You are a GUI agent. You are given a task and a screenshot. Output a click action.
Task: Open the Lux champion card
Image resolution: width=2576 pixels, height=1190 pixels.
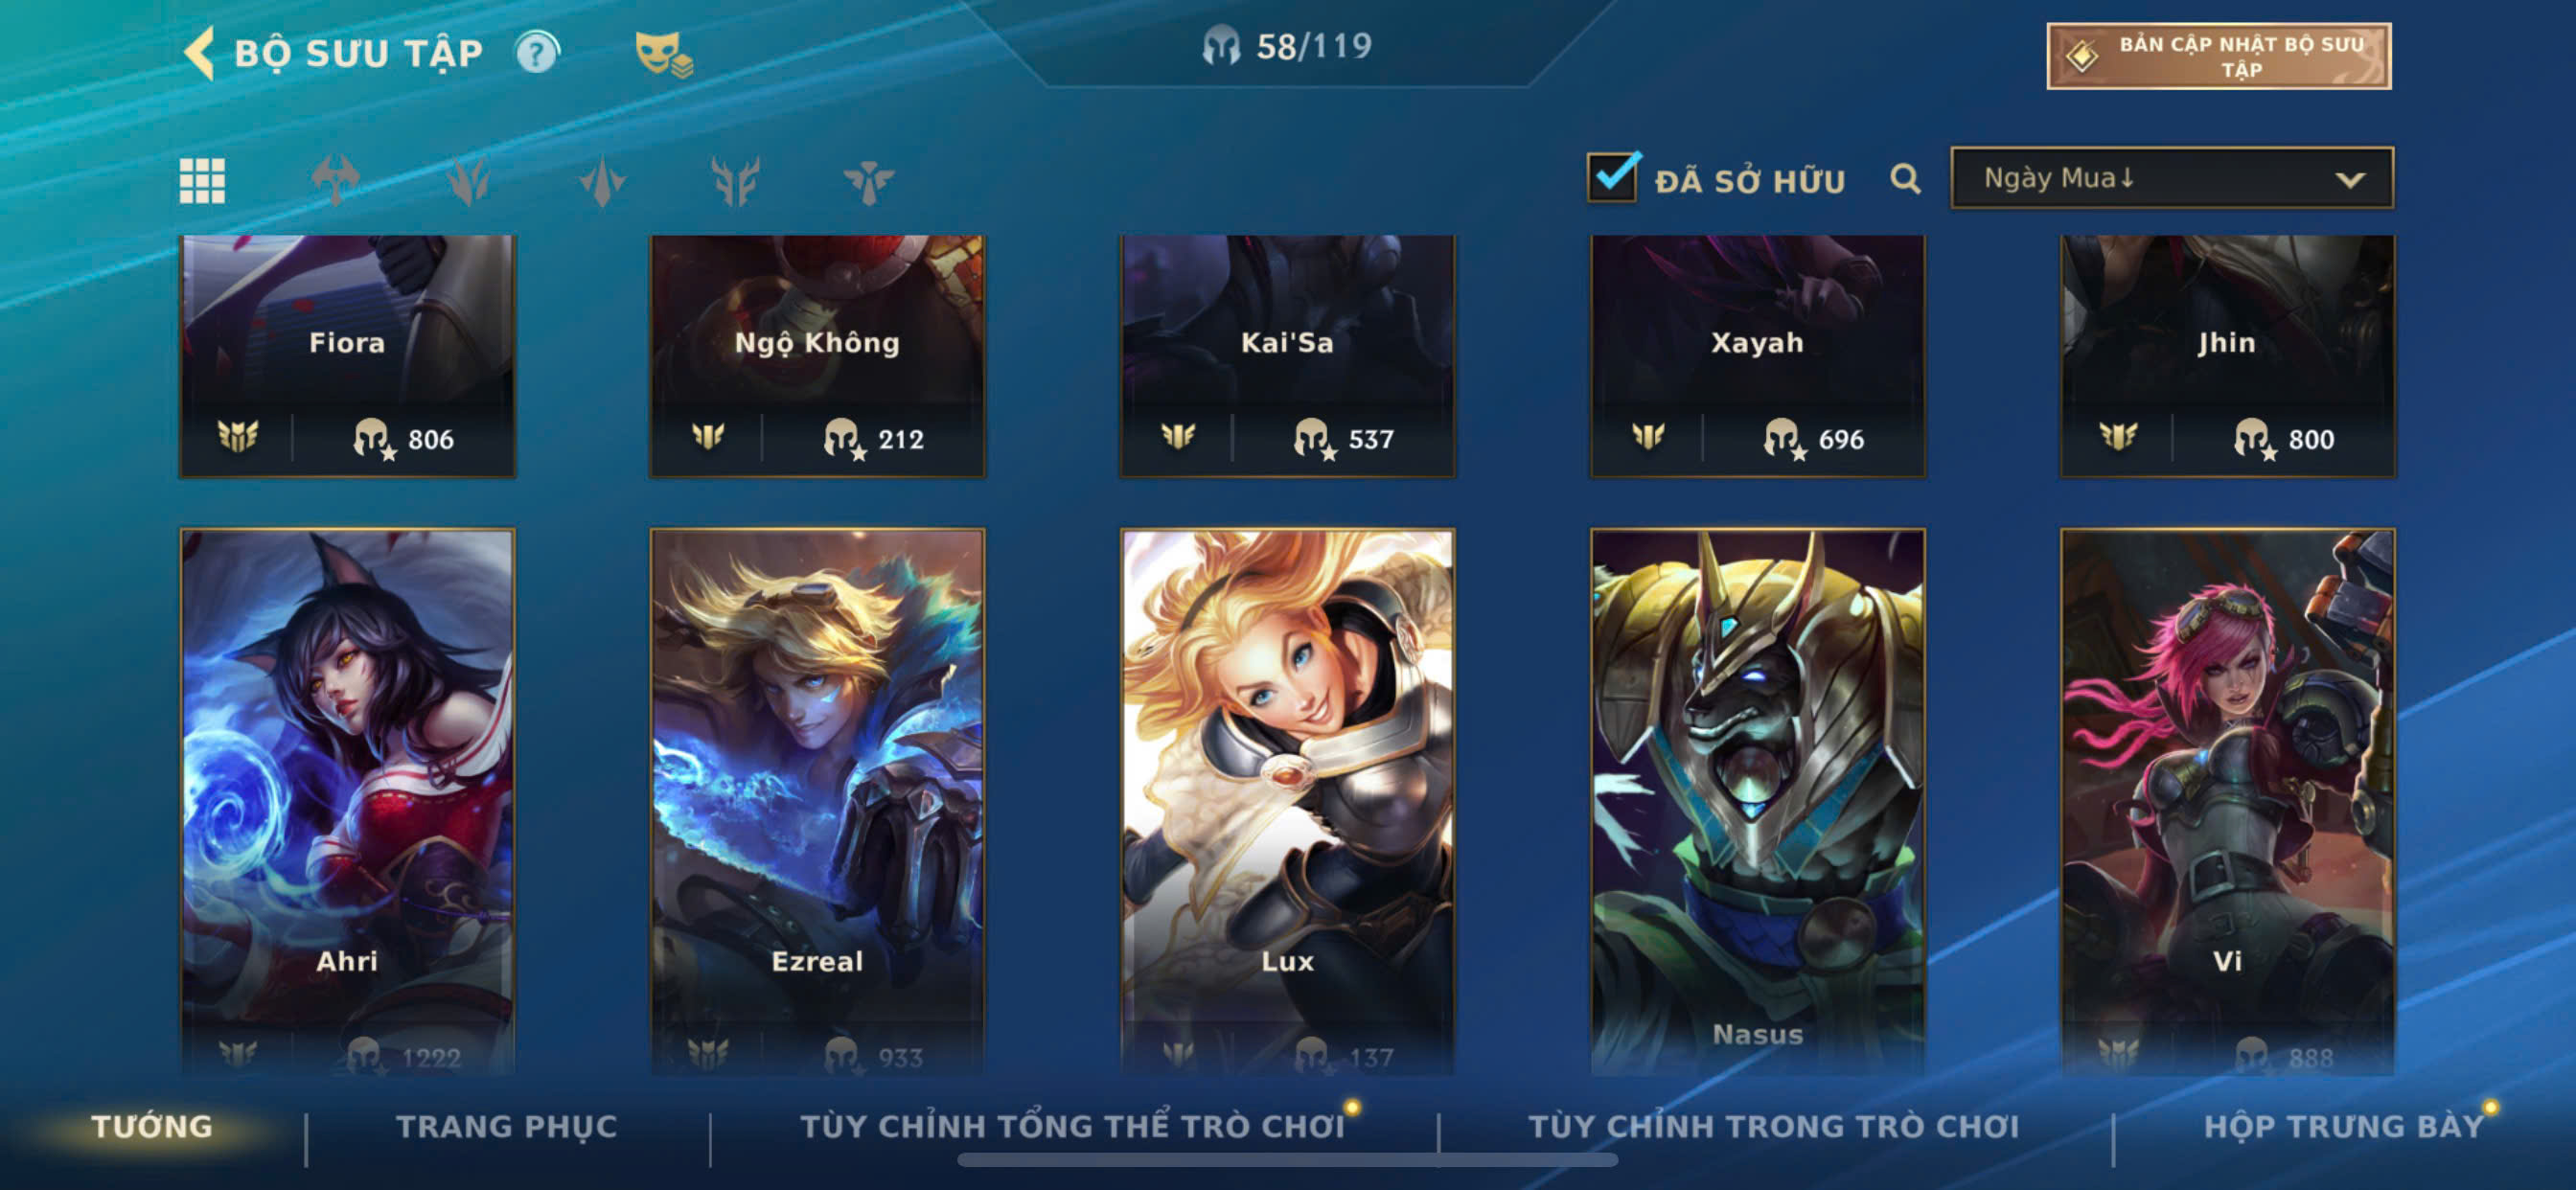pyautogui.click(x=1287, y=802)
